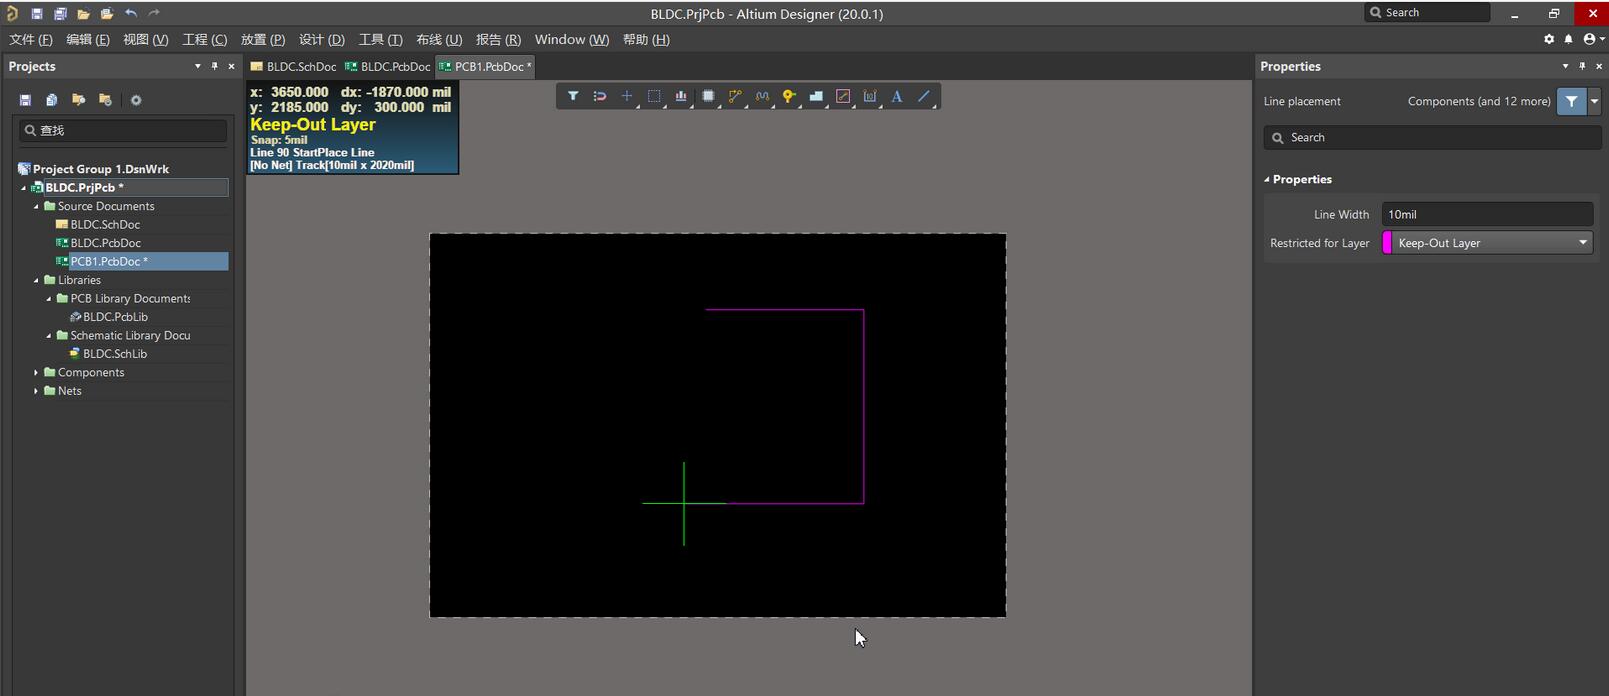The width and height of the screenshot is (1609, 696).
Task: Click the Properties panel Search field
Action: click(1432, 138)
